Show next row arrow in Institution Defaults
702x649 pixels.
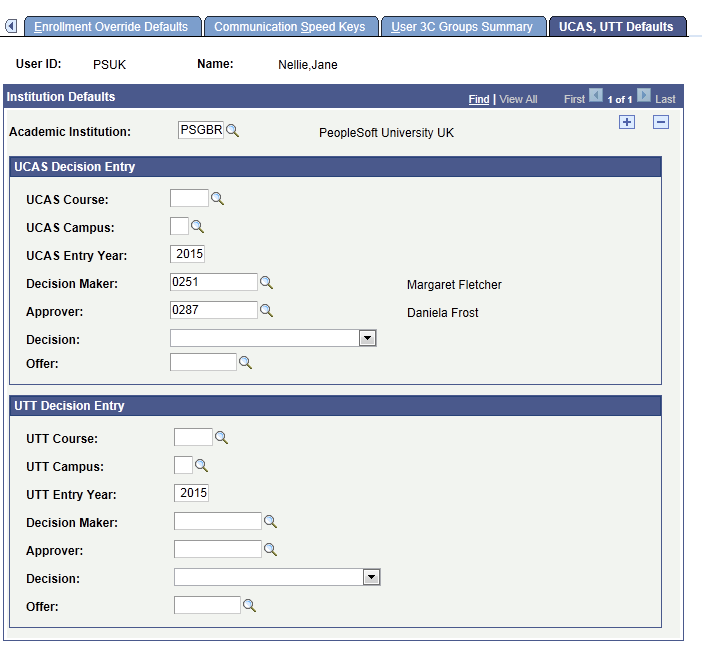pyautogui.click(x=644, y=95)
